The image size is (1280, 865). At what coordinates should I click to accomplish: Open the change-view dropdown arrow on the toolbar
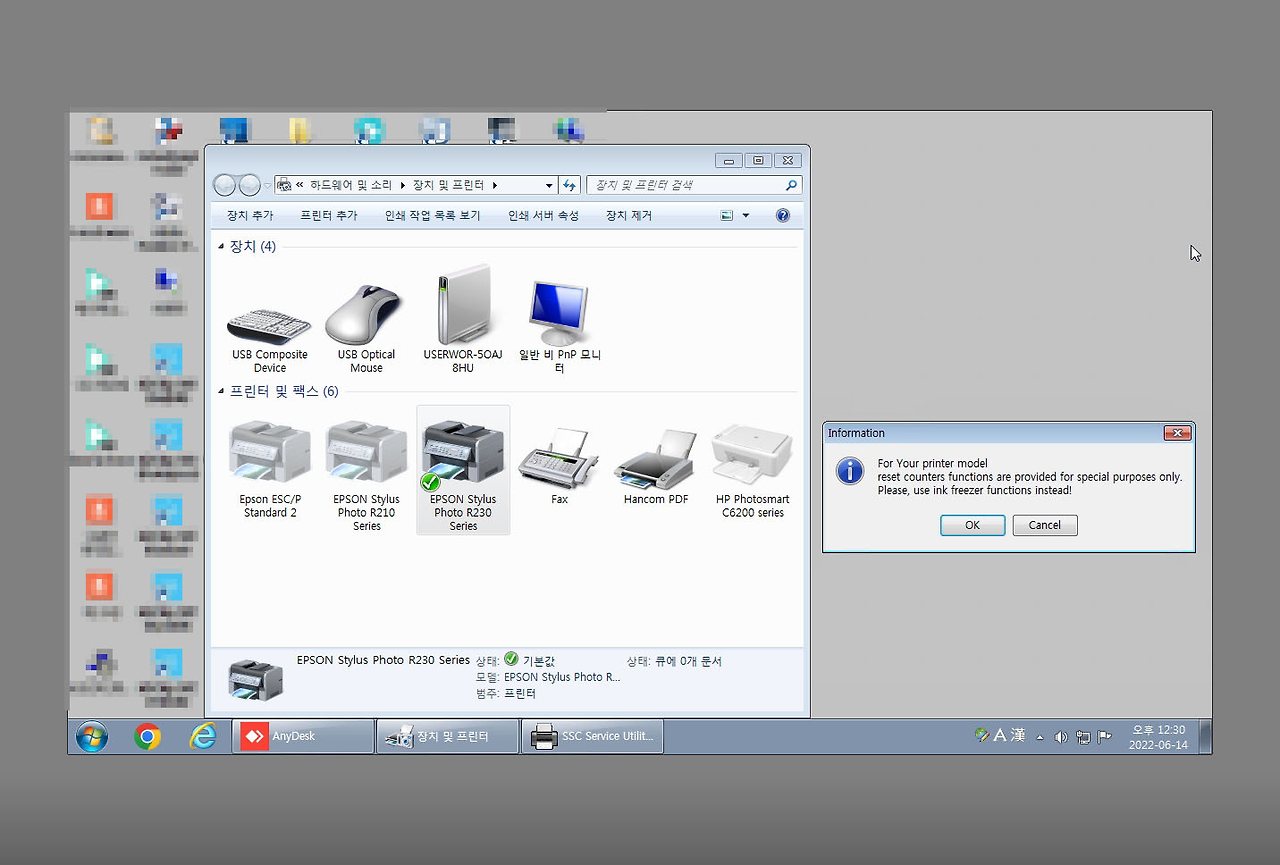tap(746, 214)
